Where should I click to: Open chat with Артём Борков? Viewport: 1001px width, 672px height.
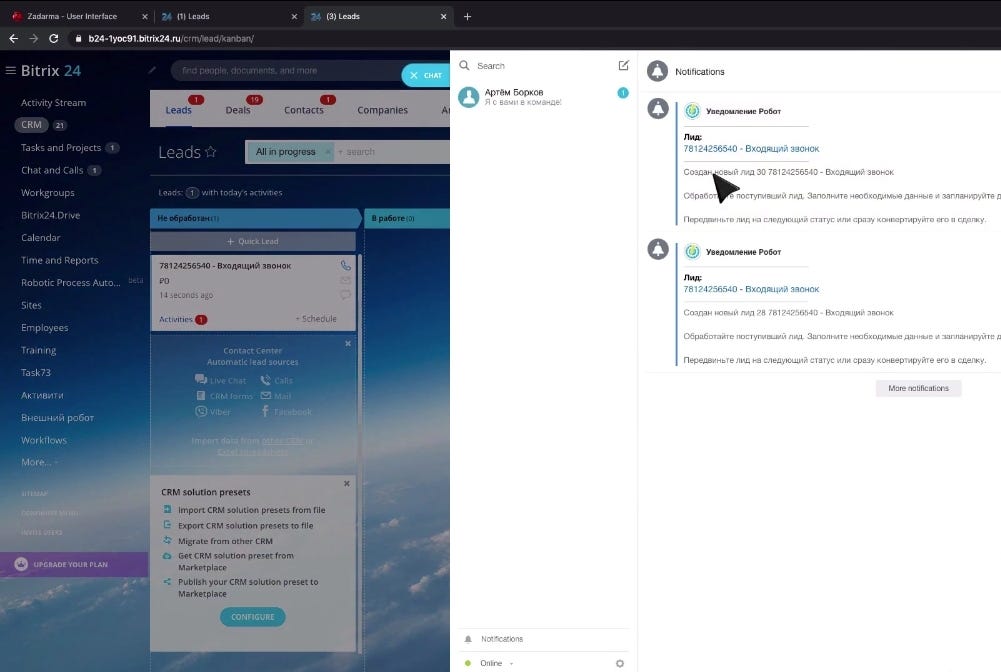point(543,97)
